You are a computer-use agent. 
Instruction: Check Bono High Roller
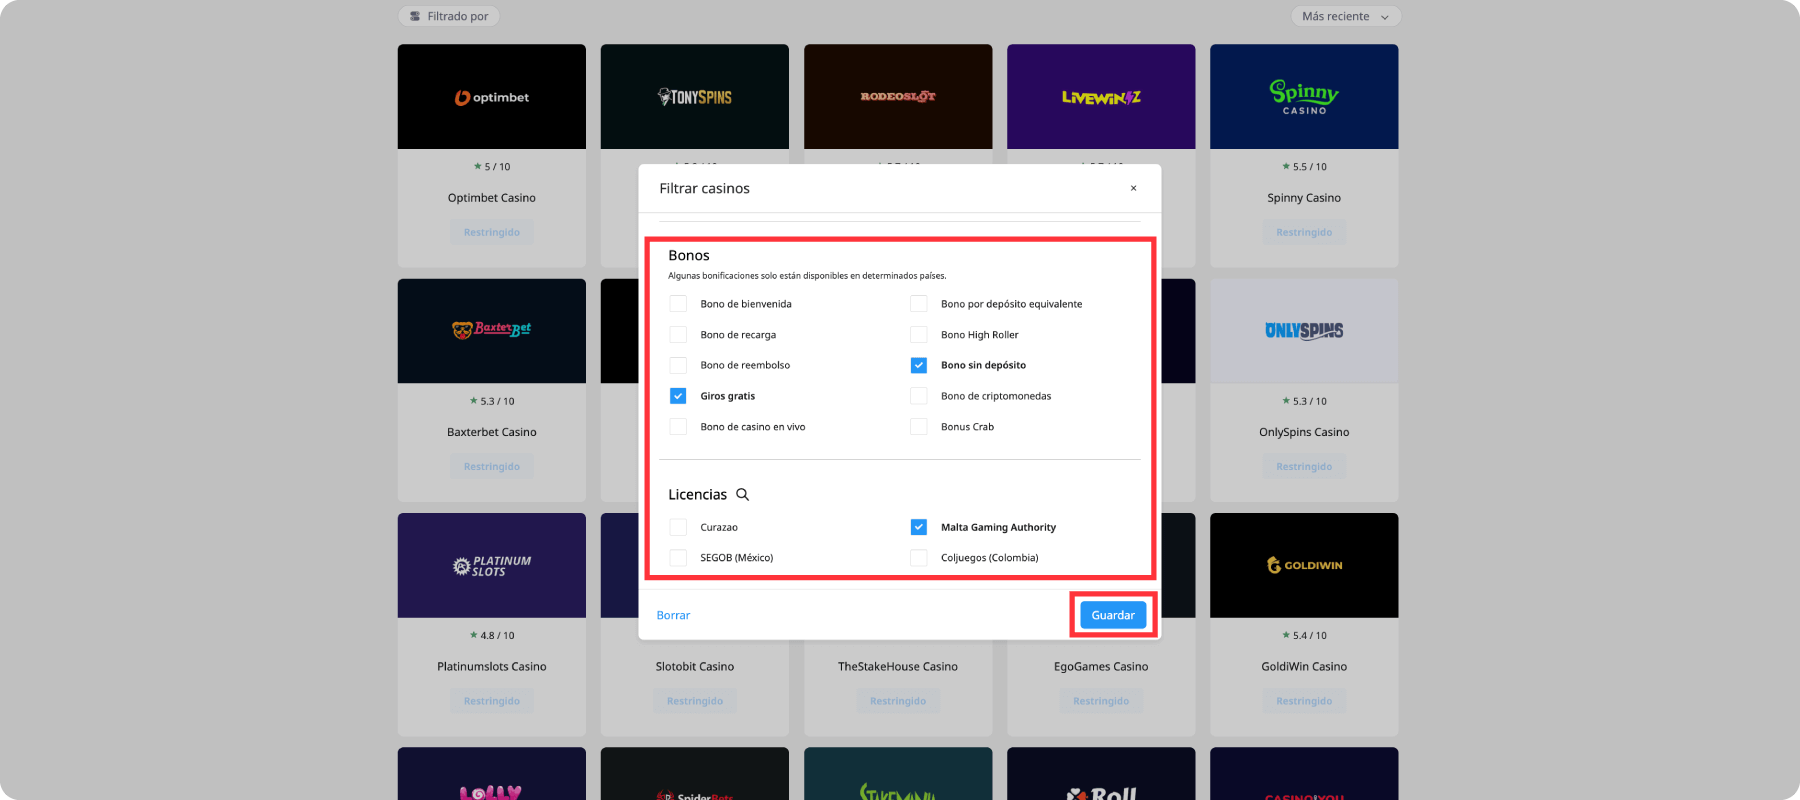(919, 335)
